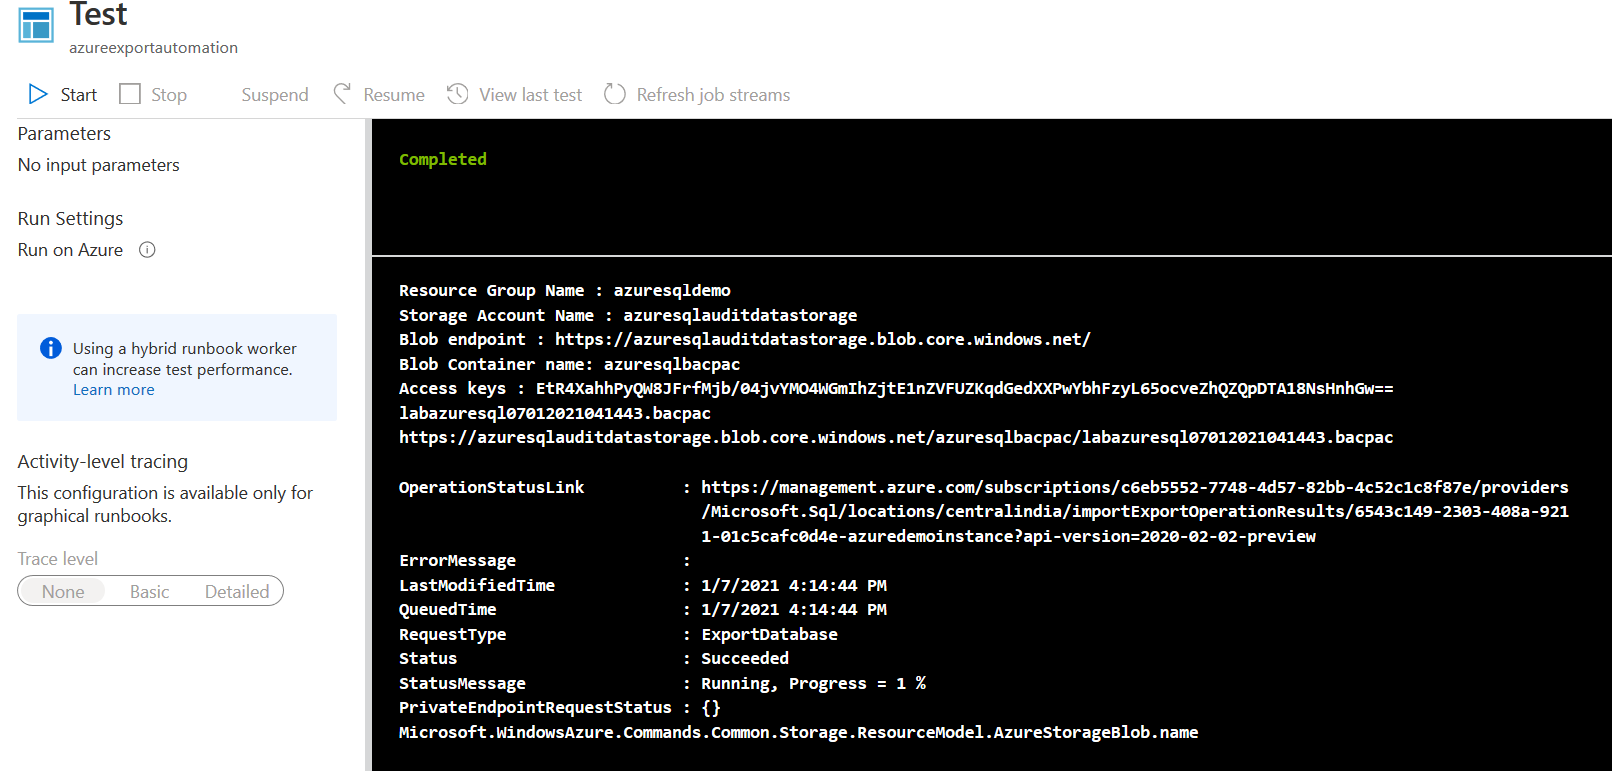Click the Blob endpoint URL in output
The width and height of the screenshot is (1612, 771).
(822, 339)
